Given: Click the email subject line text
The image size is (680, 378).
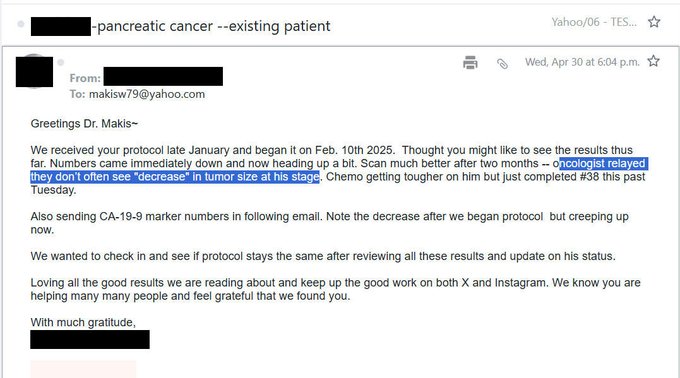Looking at the screenshot, I should (x=180, y=26).
